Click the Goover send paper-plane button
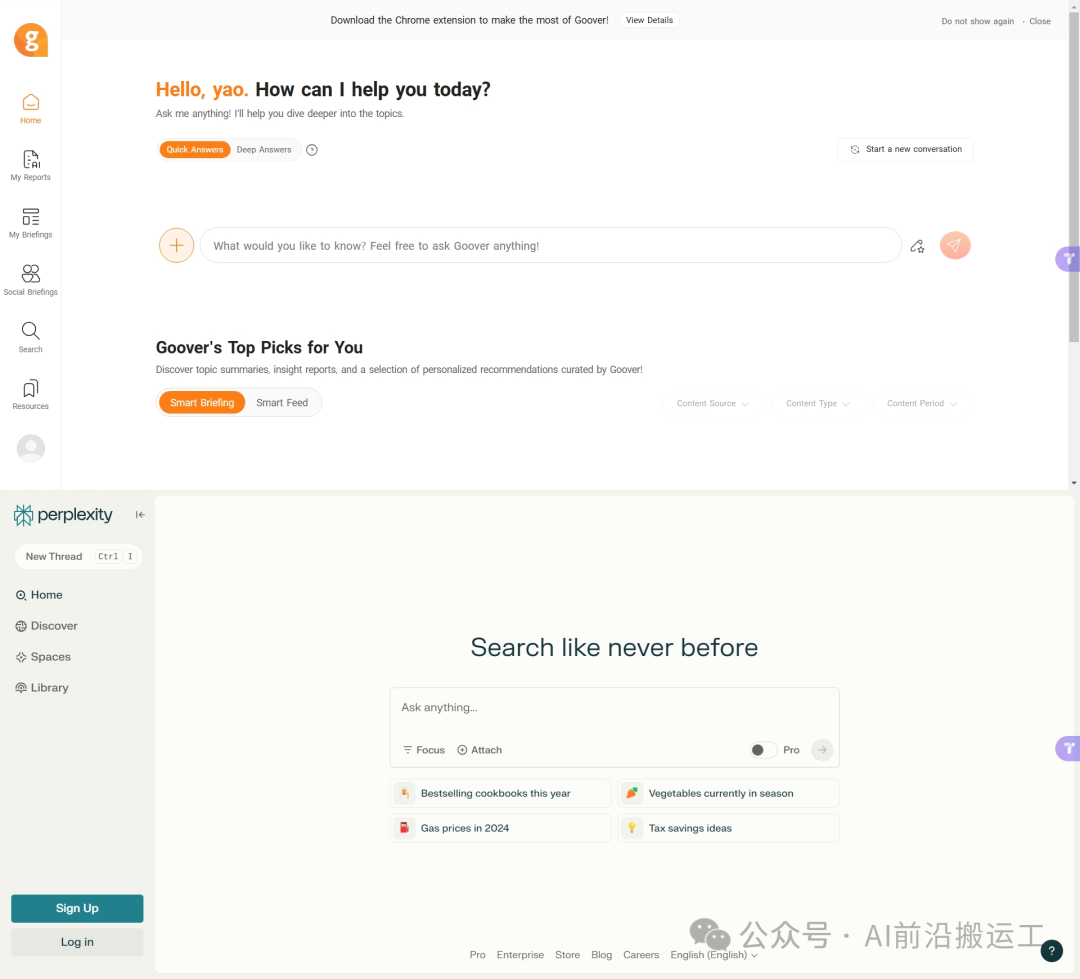This screenshot has height=979, width=1080. tap(955, 245)
